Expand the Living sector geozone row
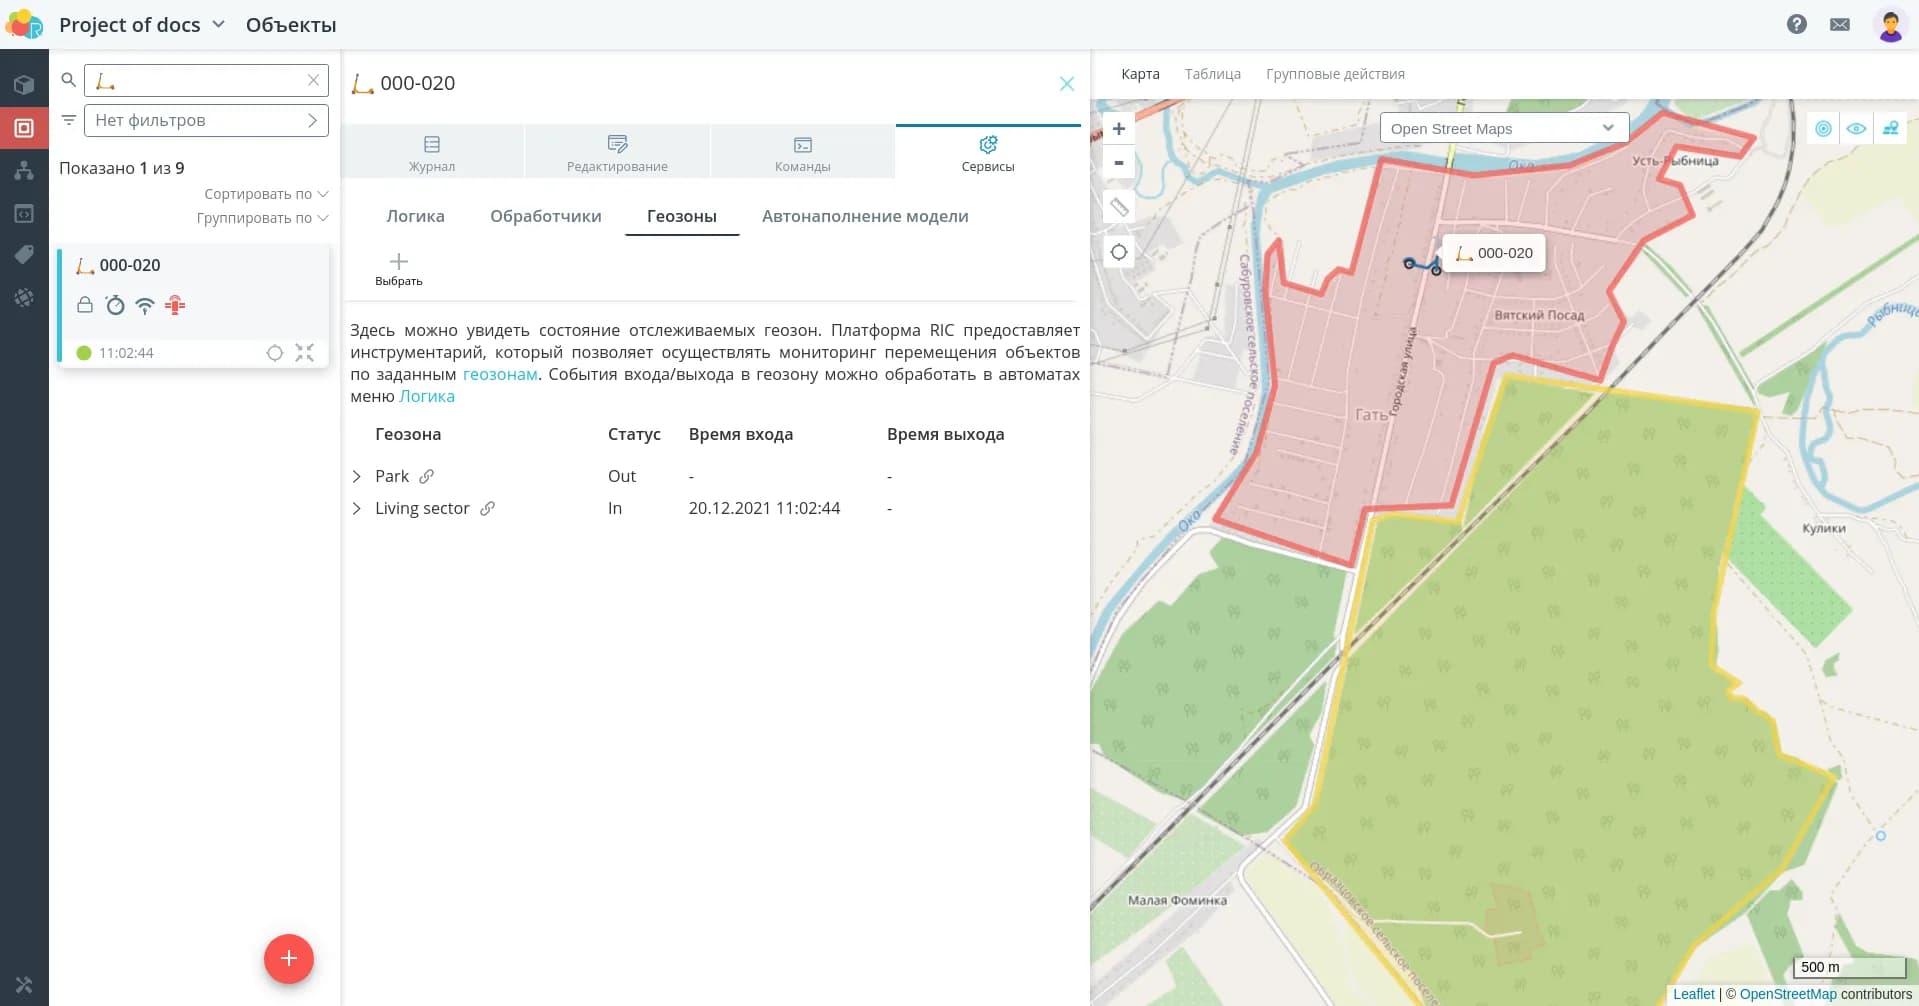This screenshot has width=1919, height=1006. point(357,508)
